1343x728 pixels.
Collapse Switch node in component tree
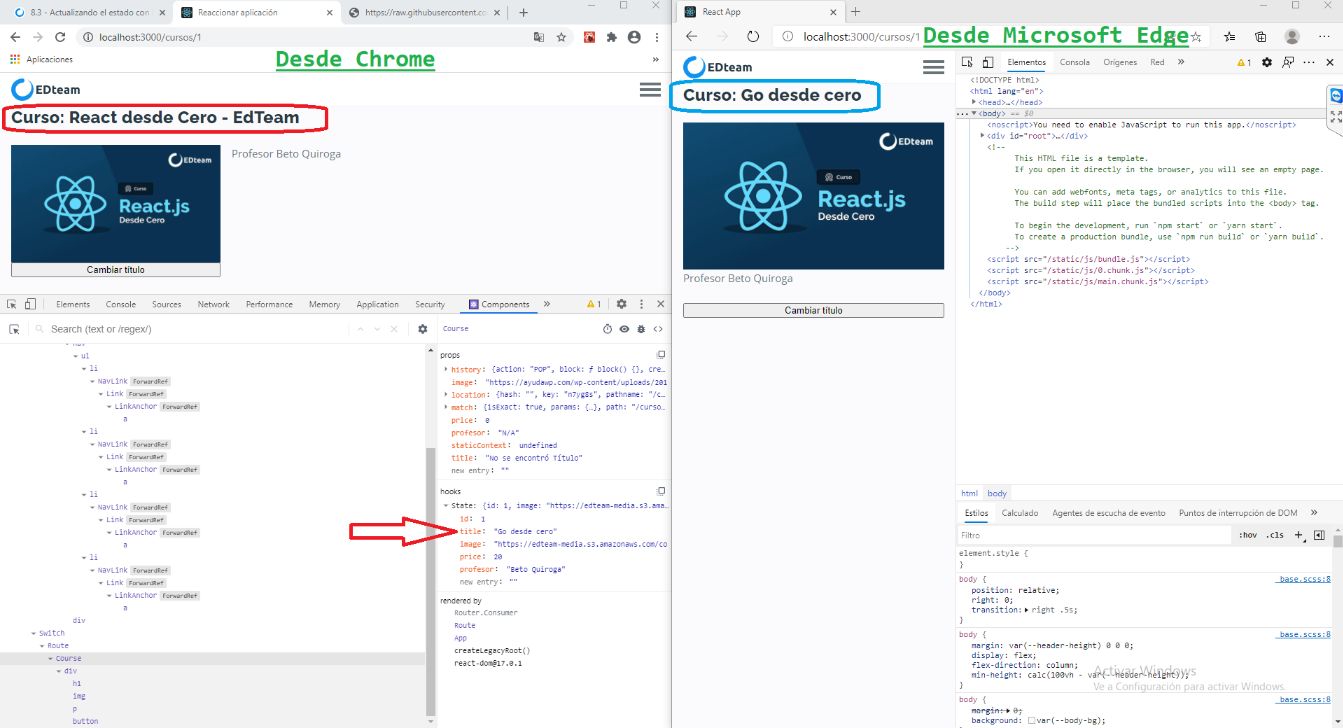coord(34,633)
